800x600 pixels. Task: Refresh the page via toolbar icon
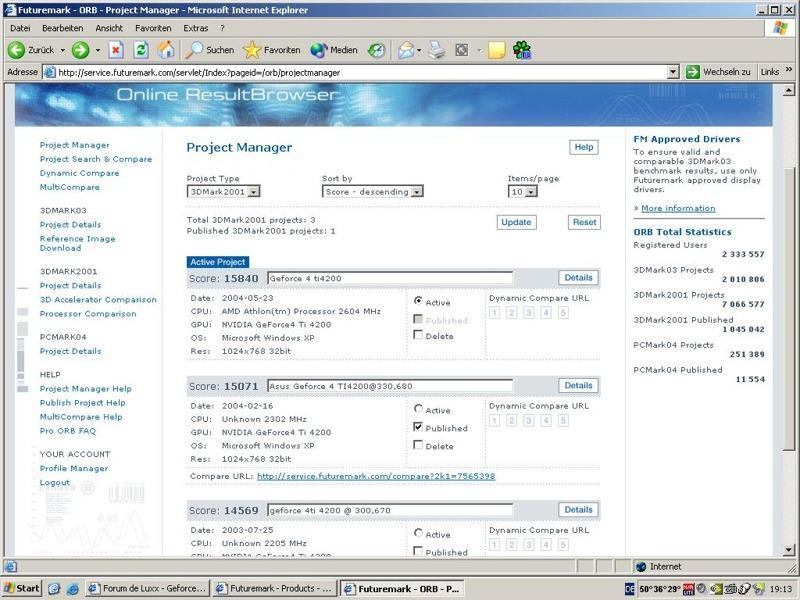[x=141, y=50]
